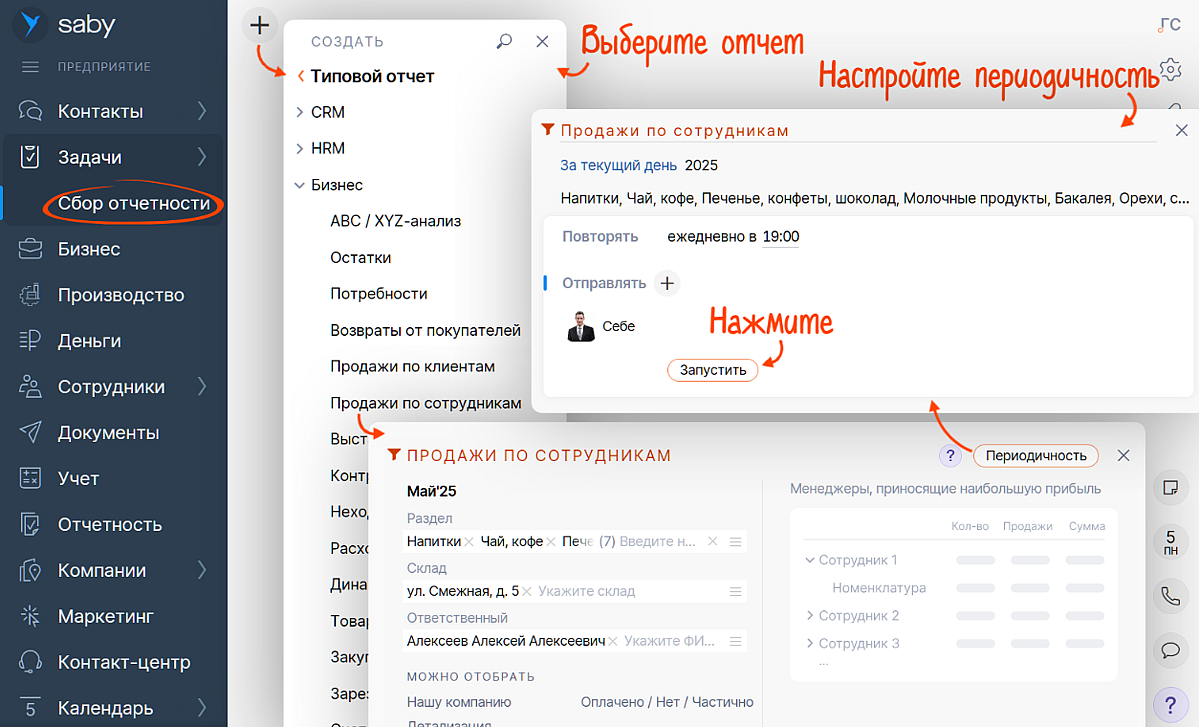Collapse the Бизнес report group
This screenshot has height=727, width=1199.
(299, 185)
